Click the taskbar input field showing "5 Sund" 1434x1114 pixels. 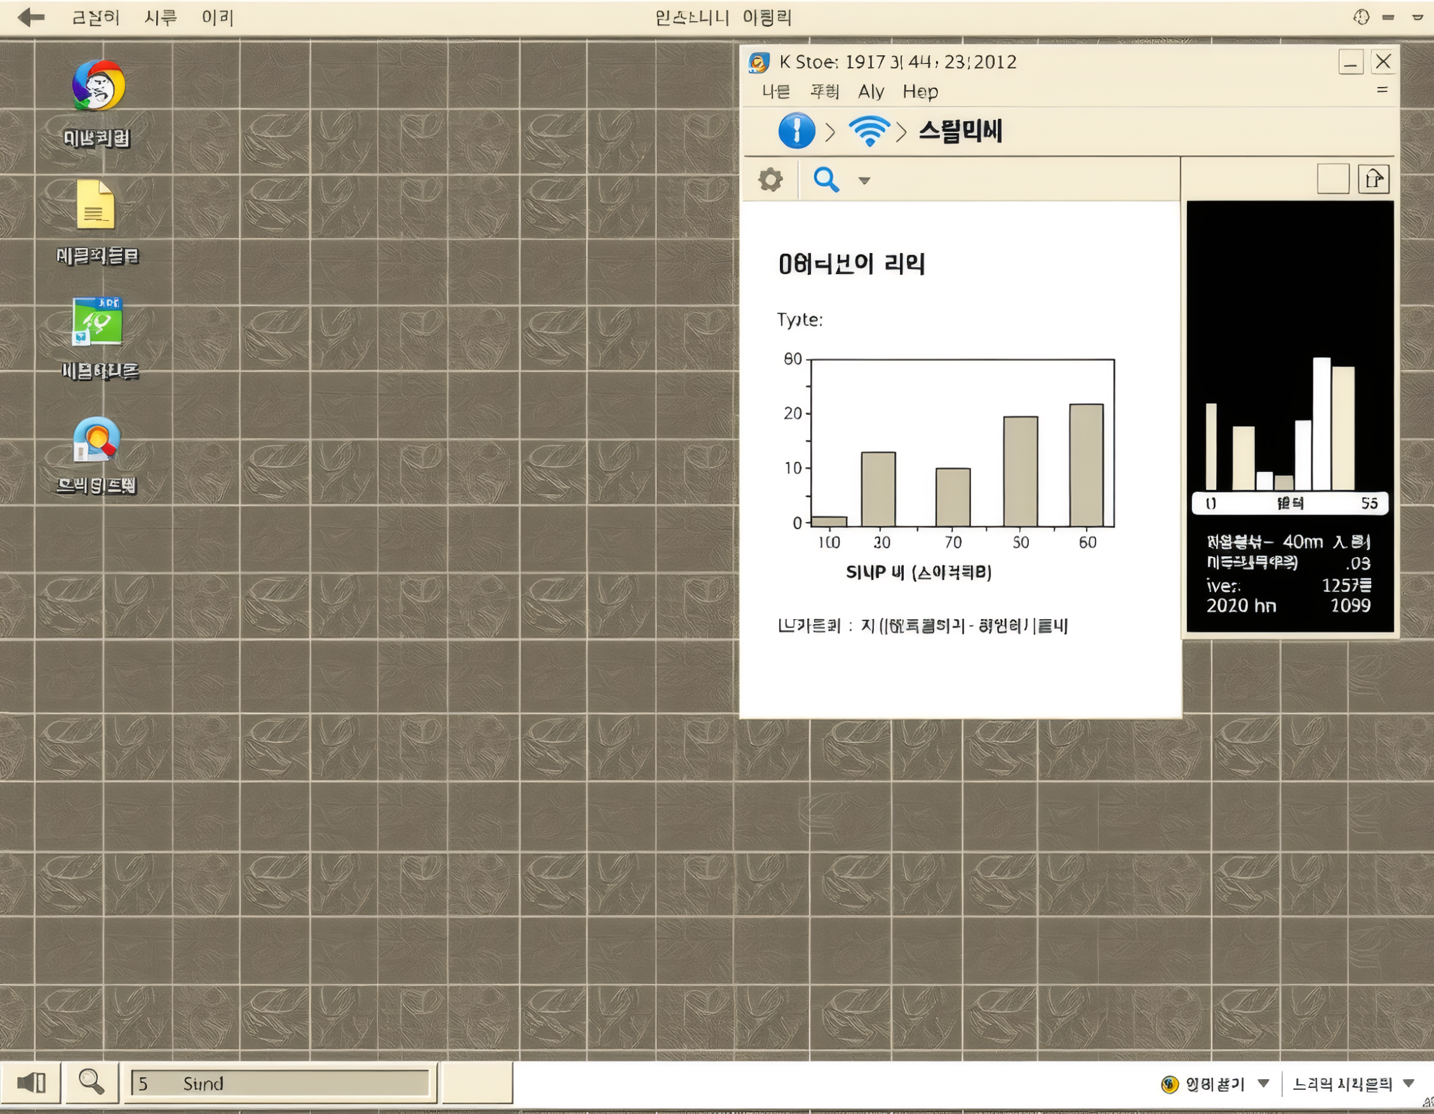(280, 1083)
